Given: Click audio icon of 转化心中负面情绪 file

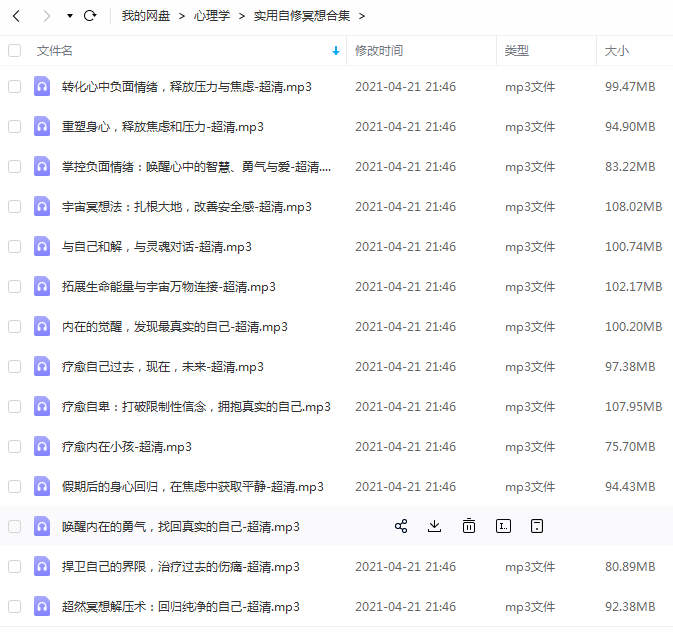Looking at the screenshot, I should 42,86.
